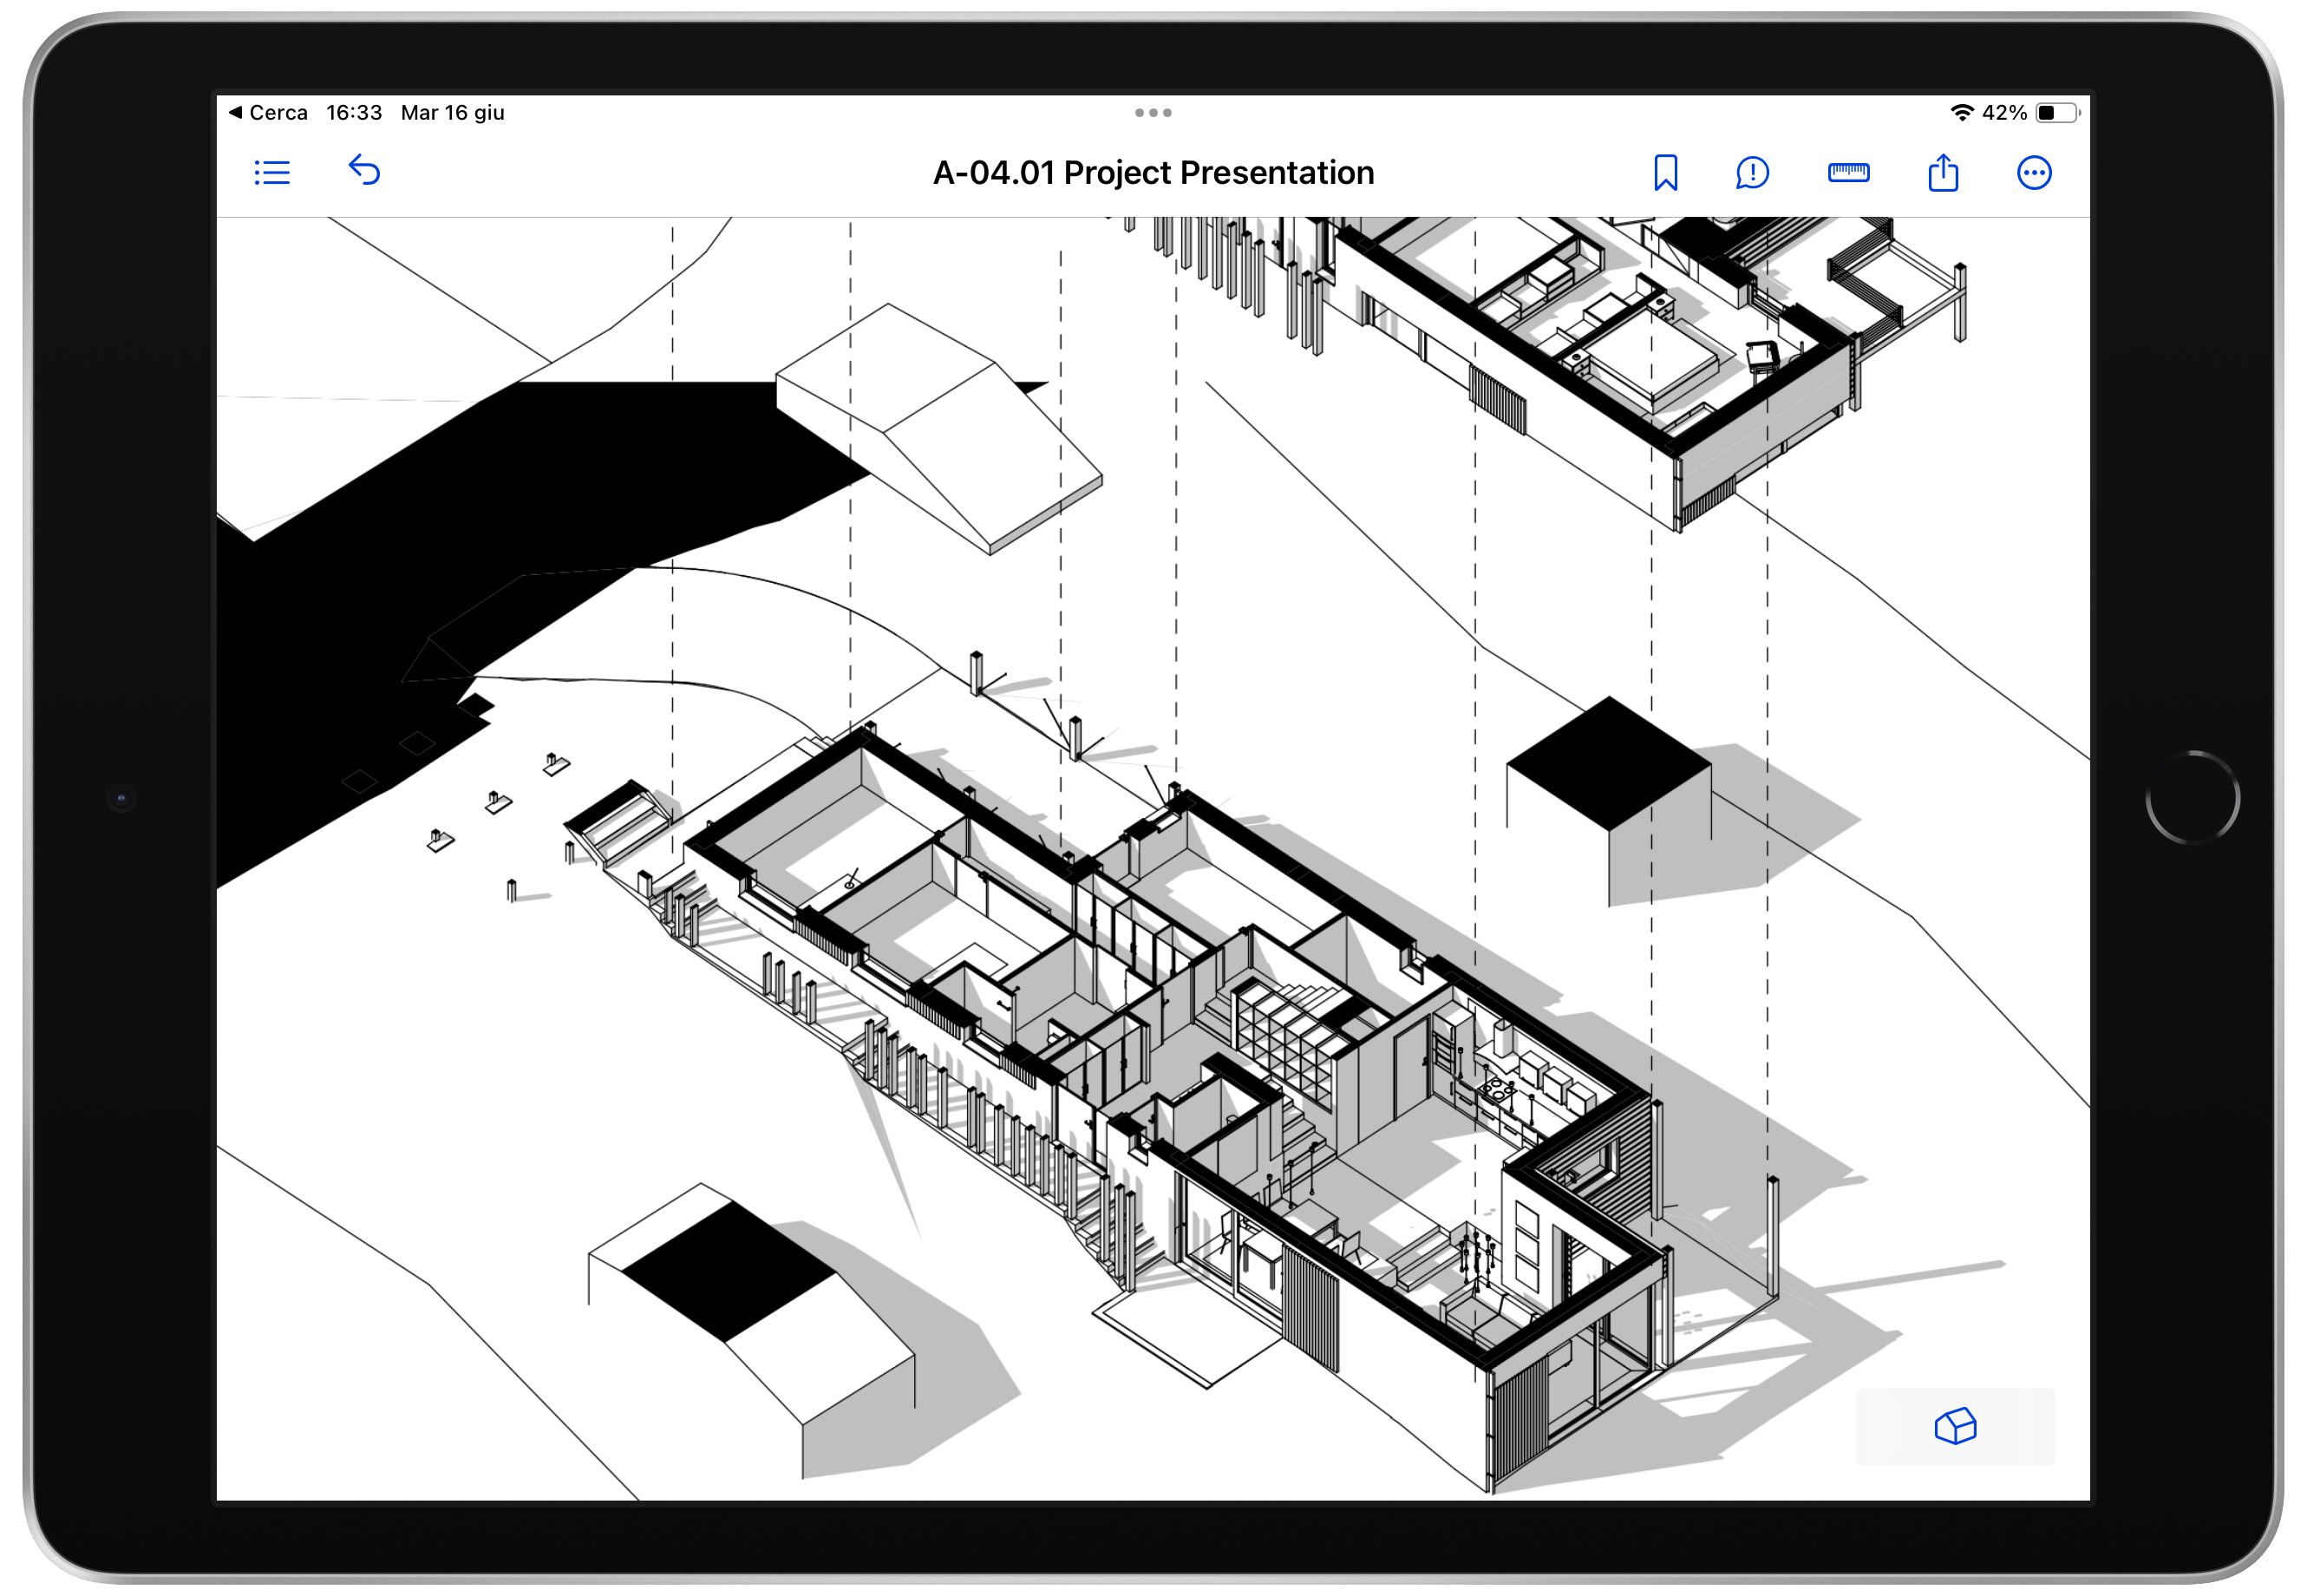Tap the Wi-Fi status icon
This screenshot has height=1596, width=2307.
1962,113
